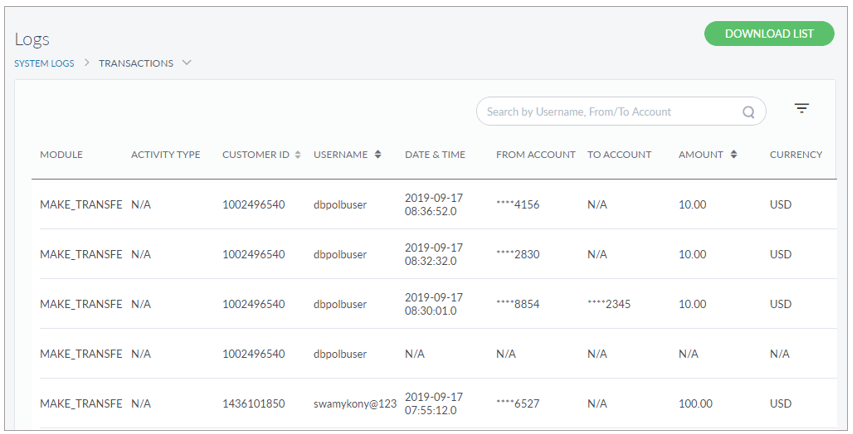Focus the Username search input field
This screenshot has height=434, width=853.
click(610, 112)
